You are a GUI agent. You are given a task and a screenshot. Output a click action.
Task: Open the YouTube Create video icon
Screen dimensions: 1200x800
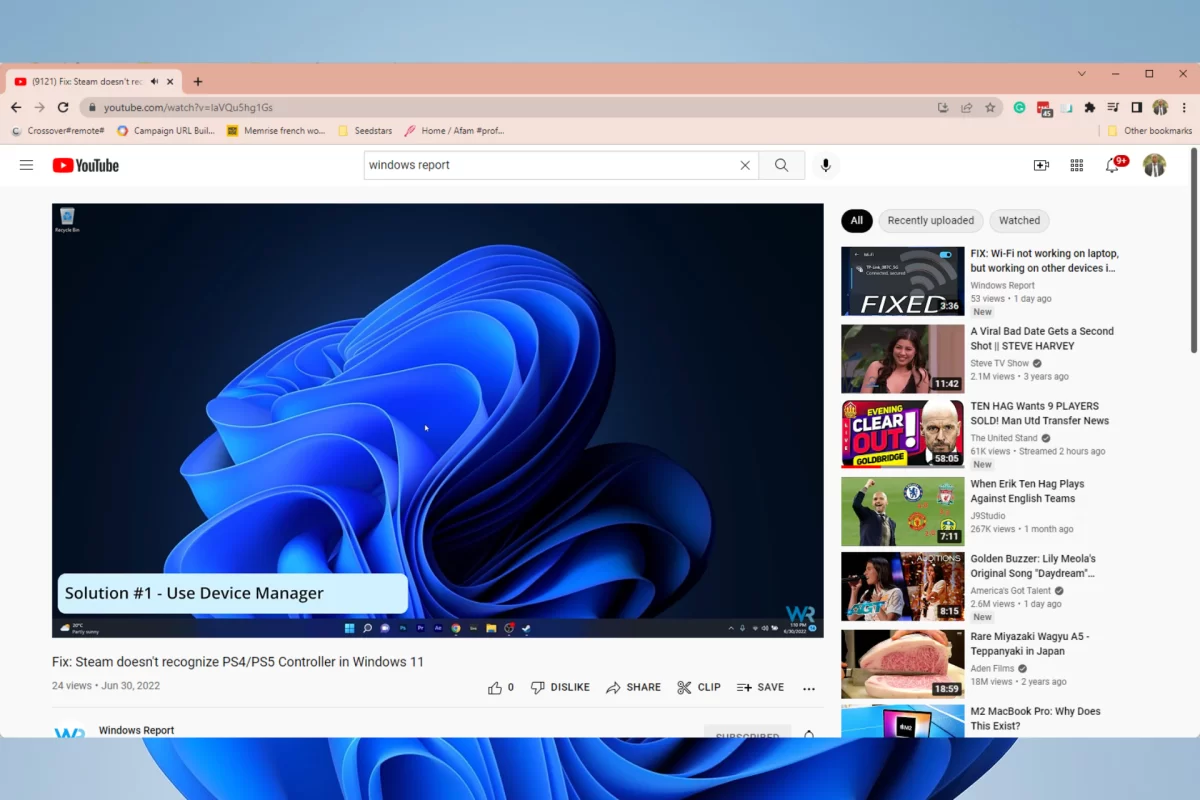click(x=1041, y=165)
